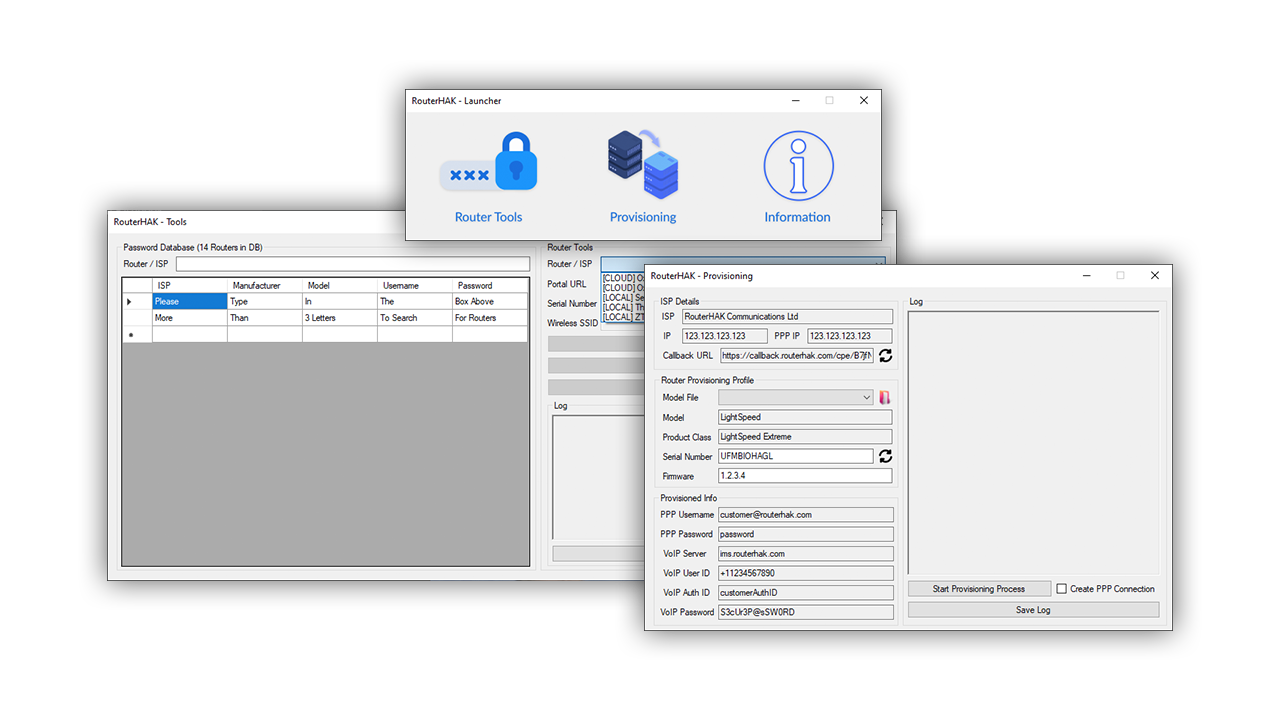The image size is (1280, 720).
Task: Select the "Please" cell in ISP column
Action: pos(189,301)
